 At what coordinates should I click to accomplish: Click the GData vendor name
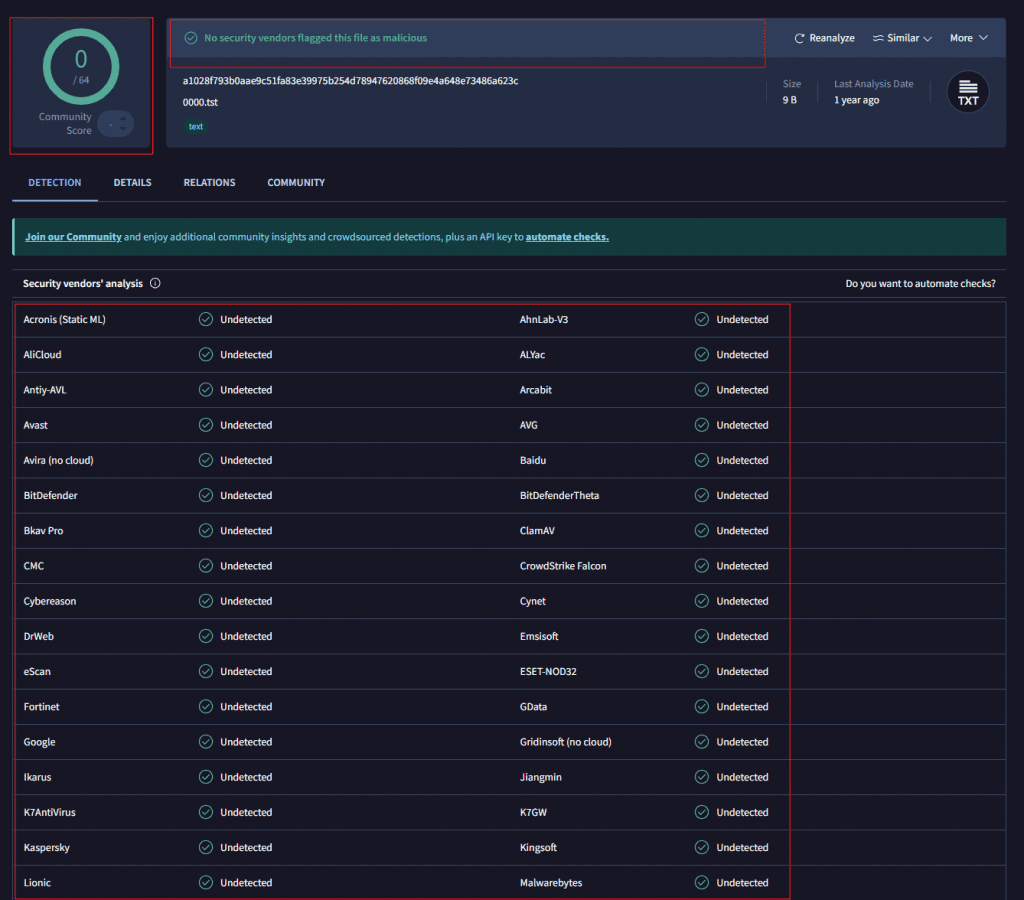tap(534, 707)
